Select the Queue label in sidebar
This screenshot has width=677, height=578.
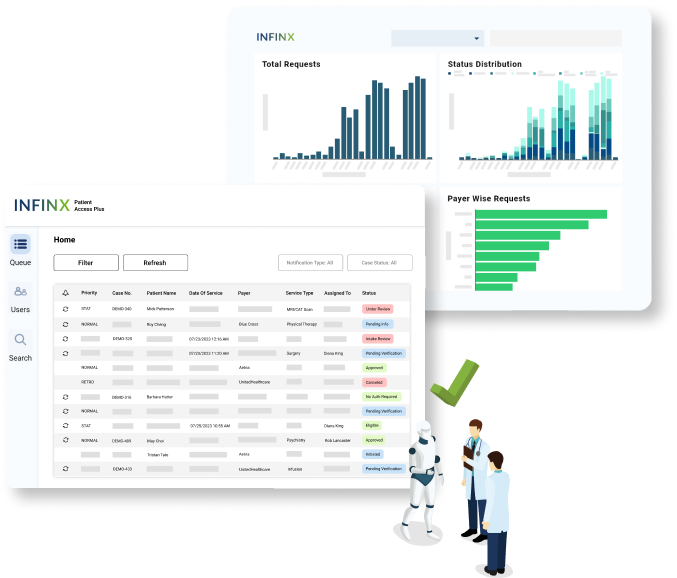pos(20,262)
